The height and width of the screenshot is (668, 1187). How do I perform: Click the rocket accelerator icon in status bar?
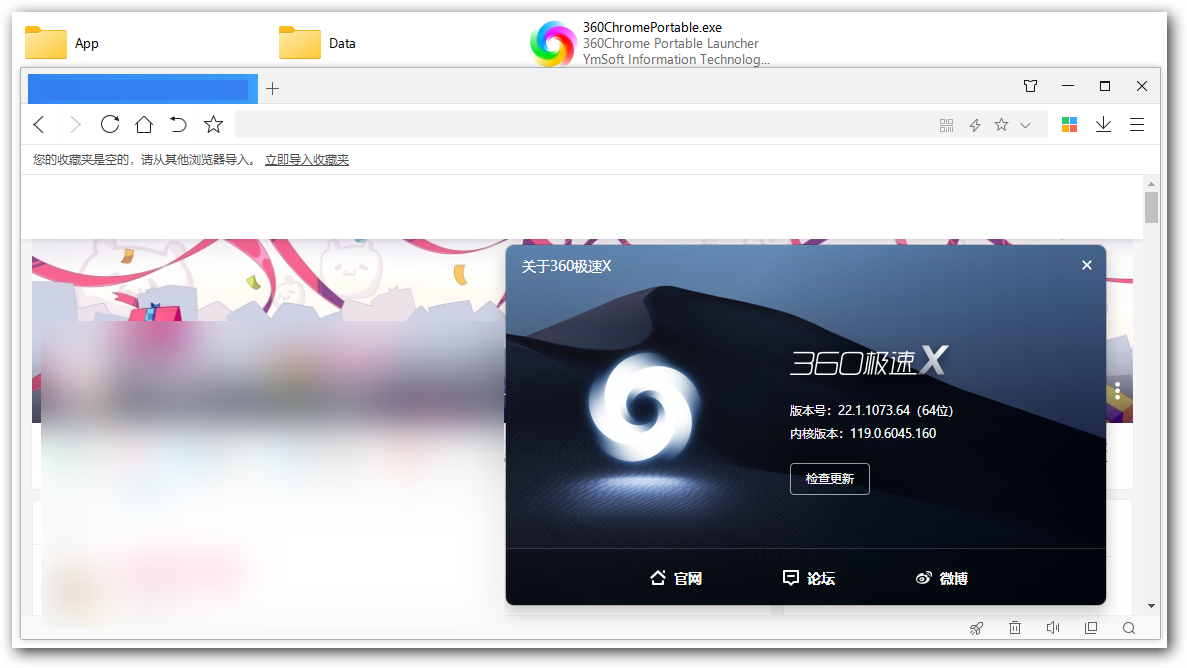(977, 628)
